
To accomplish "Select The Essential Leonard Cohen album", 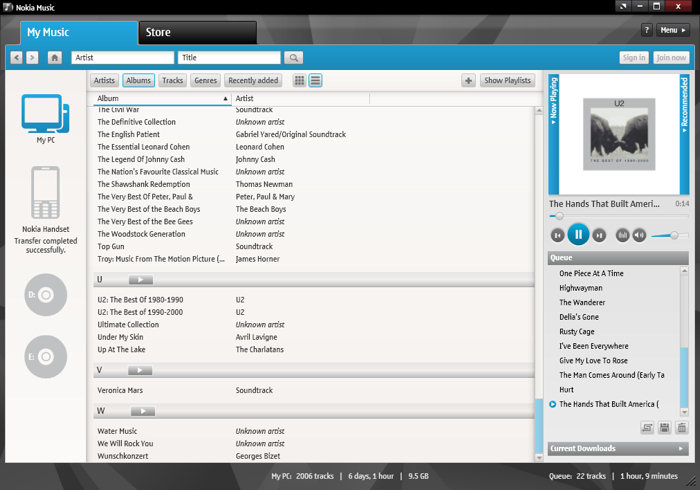I will click(144, 147).
